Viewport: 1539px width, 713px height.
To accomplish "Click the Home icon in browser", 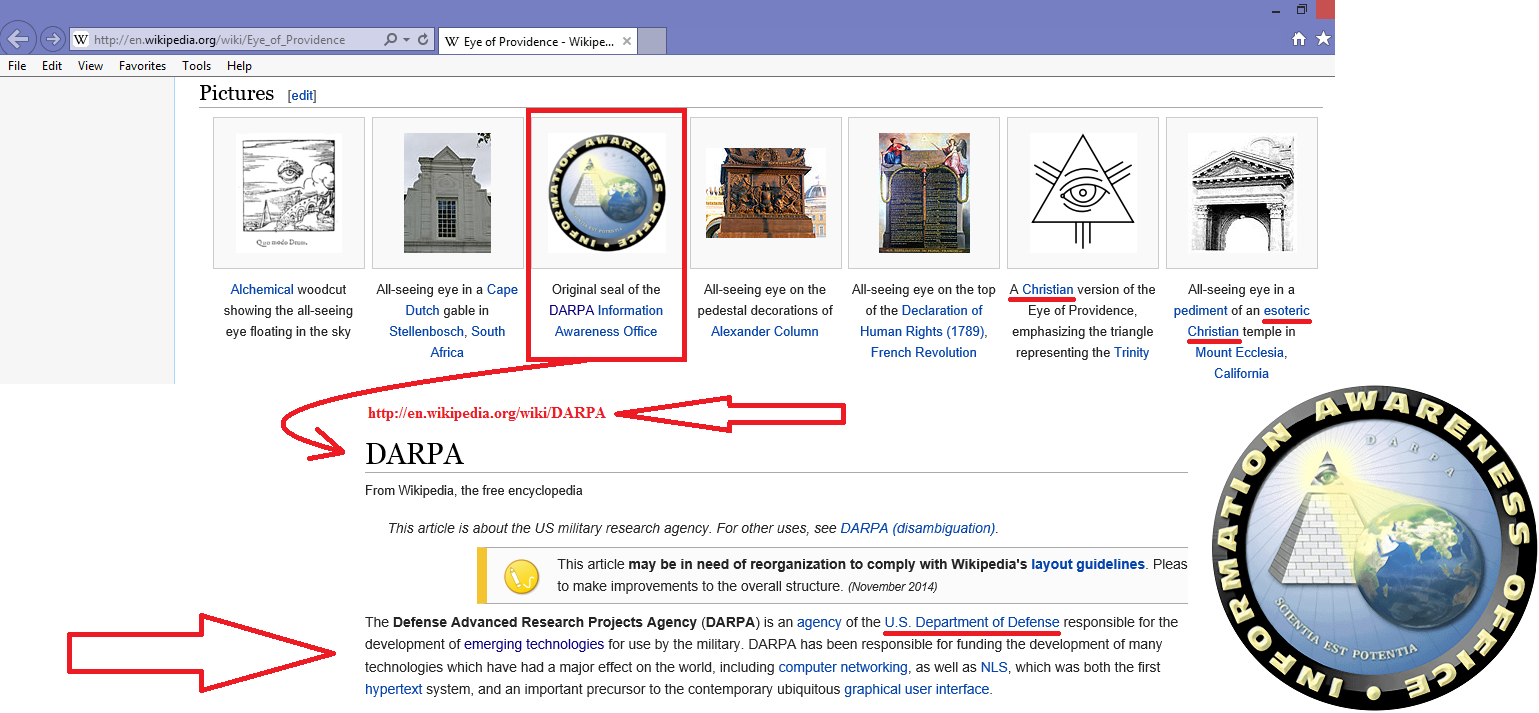I will tap(1298, 39).
